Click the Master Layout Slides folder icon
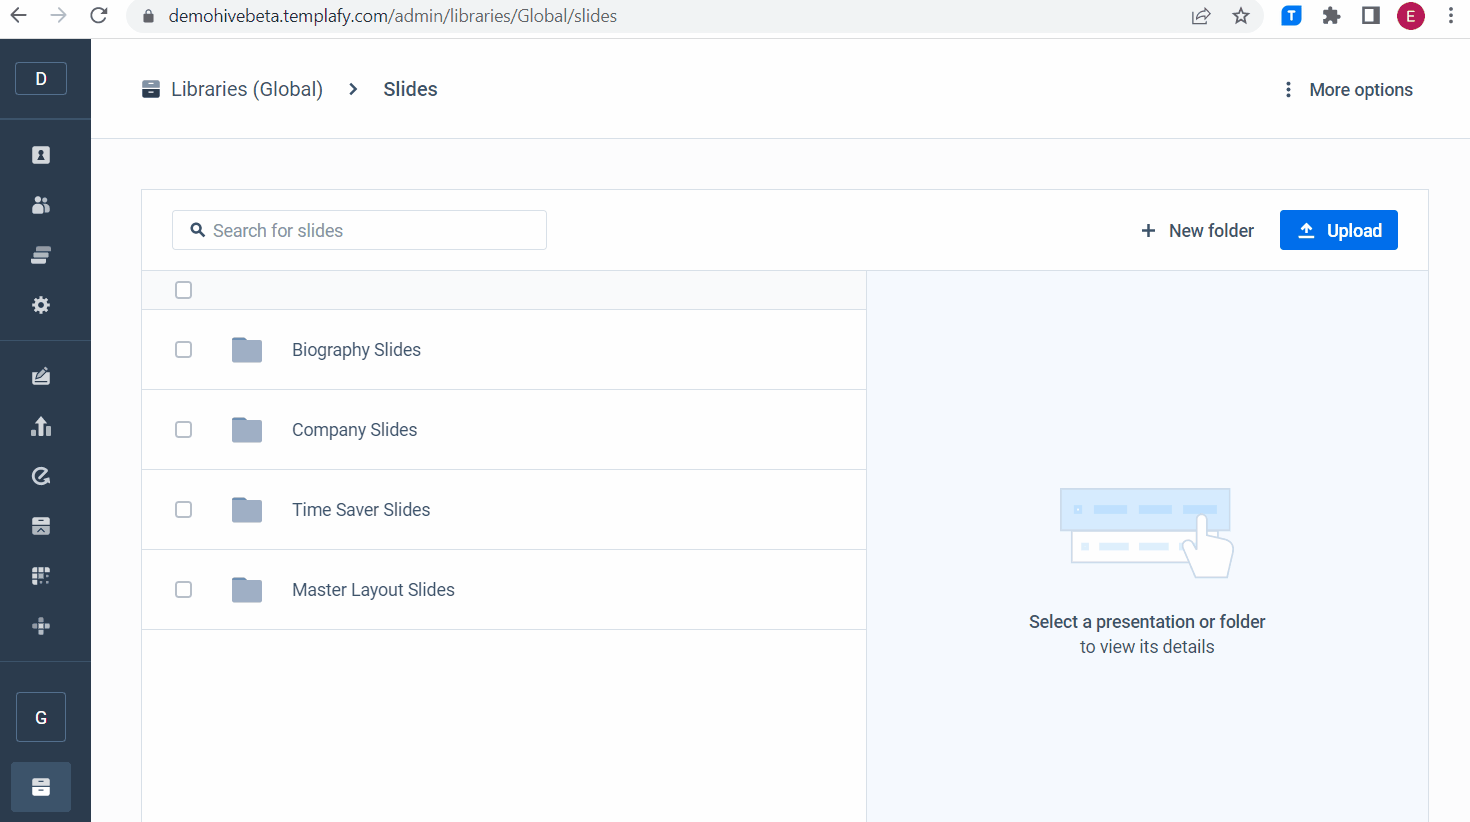Image resolution: width=1470 pixels, height=822 pixels. click(247, 590)
